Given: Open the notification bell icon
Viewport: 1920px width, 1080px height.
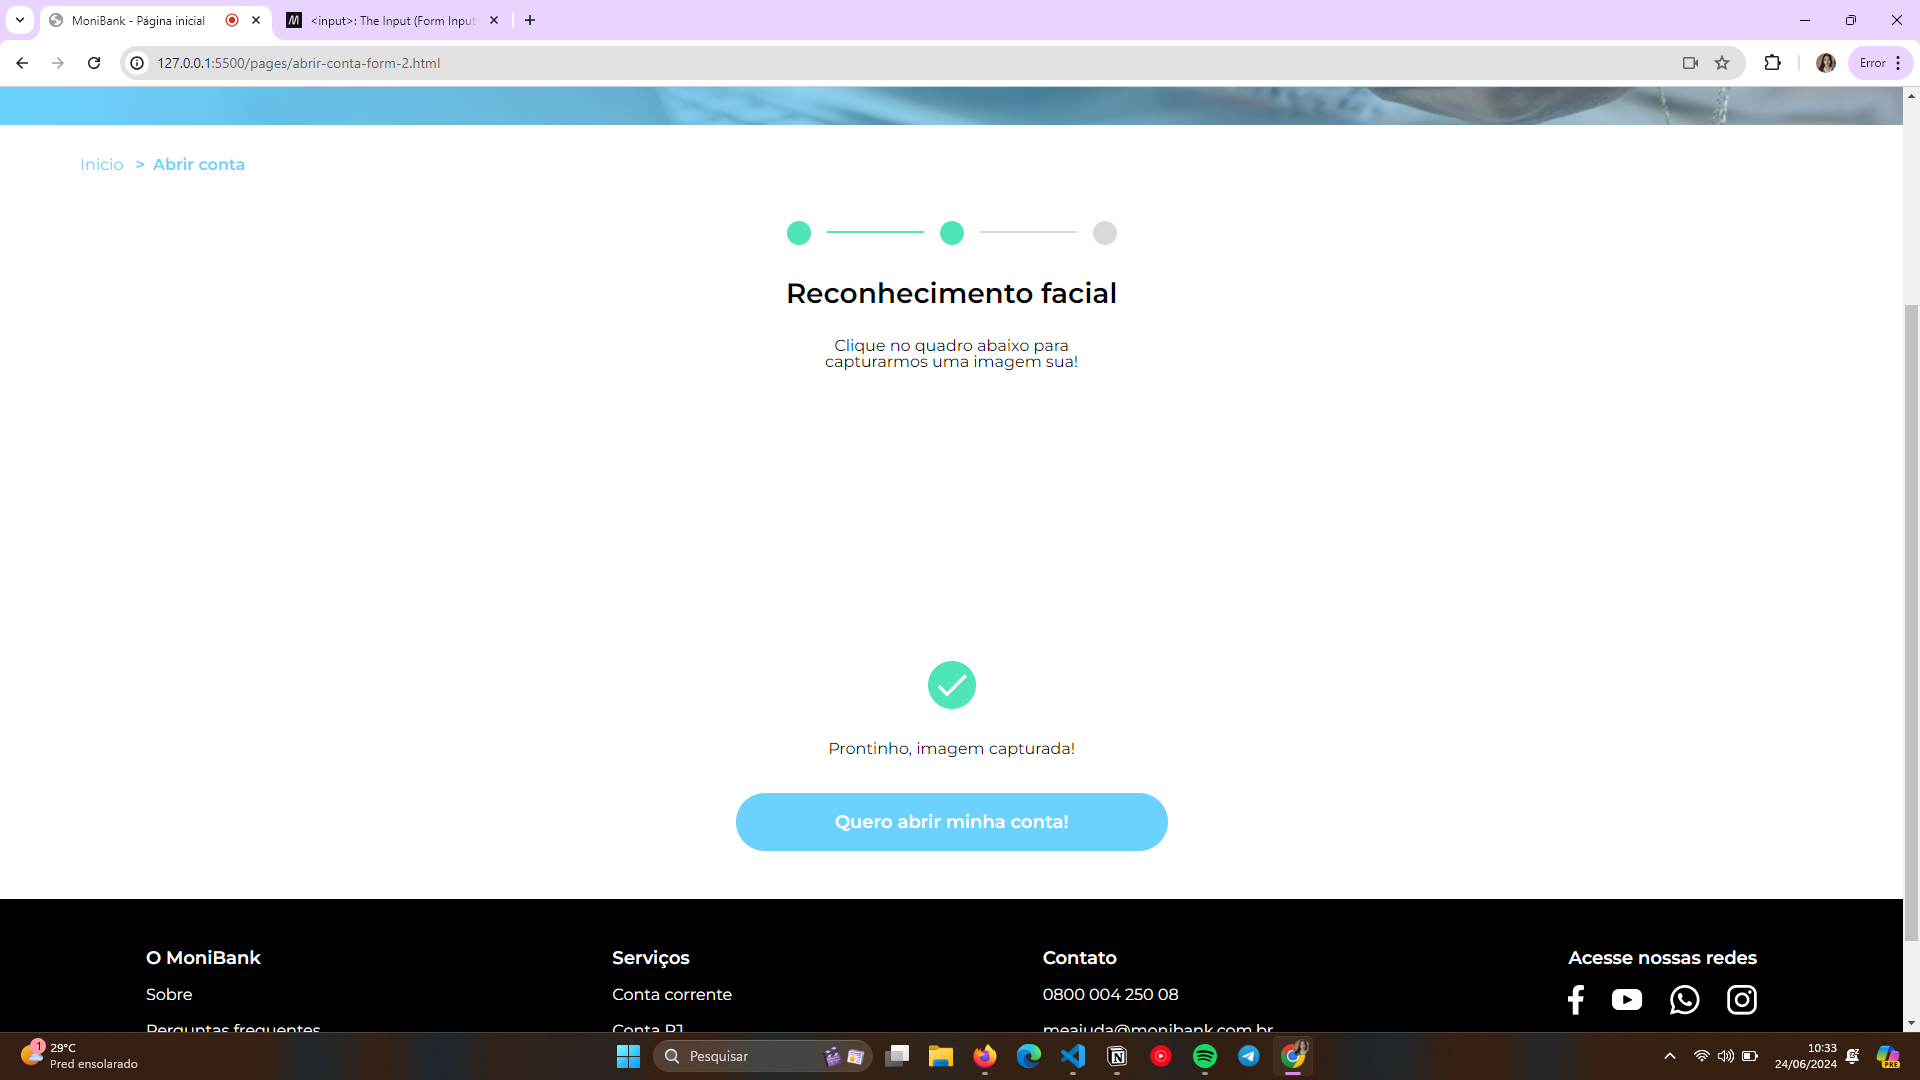Looking at the screenshot, I should 1853,1056.
